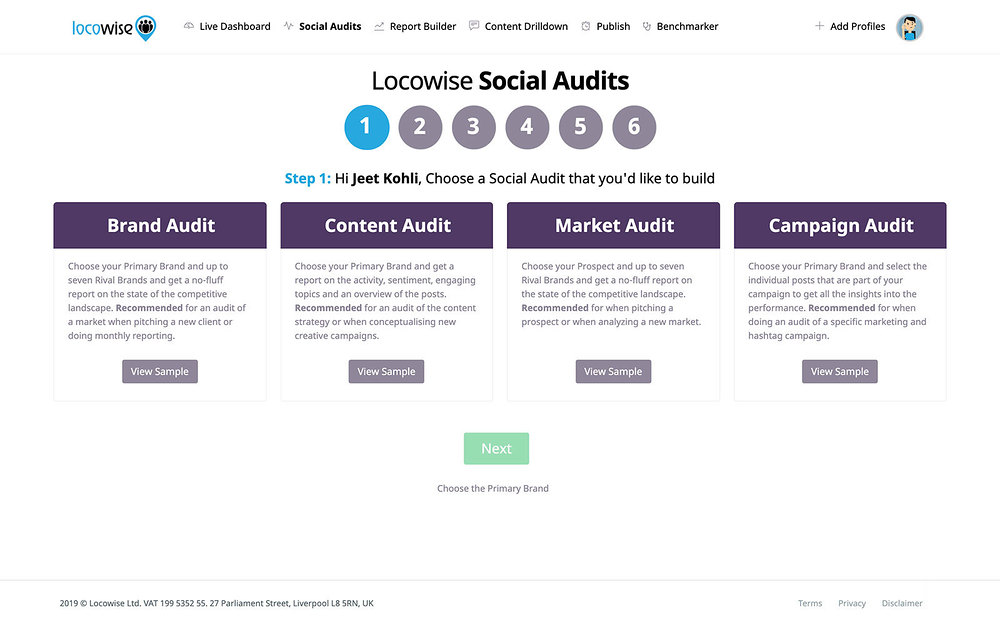Click 'Choose the Primary Brand' text
The height and width of the screenshot is (625, 1000).
click(x=493, y=489)
